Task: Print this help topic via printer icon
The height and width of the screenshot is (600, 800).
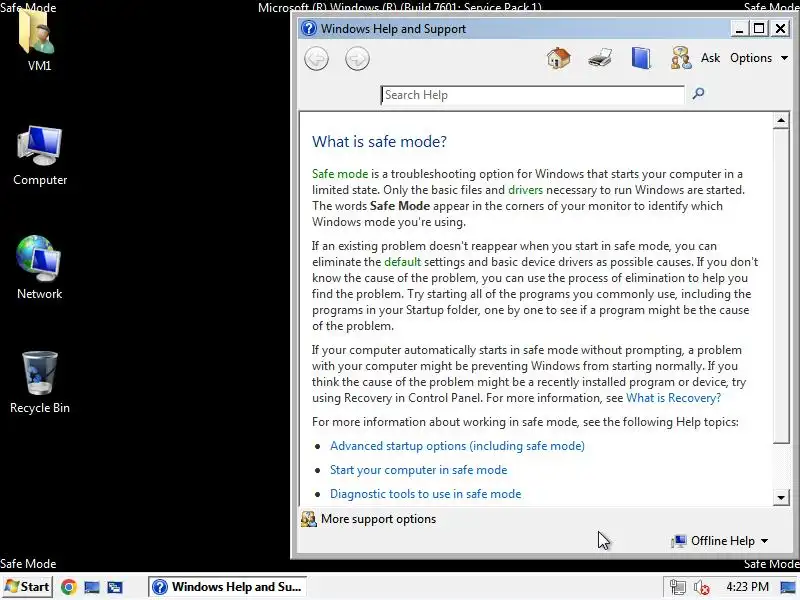Action: (600, 58)
